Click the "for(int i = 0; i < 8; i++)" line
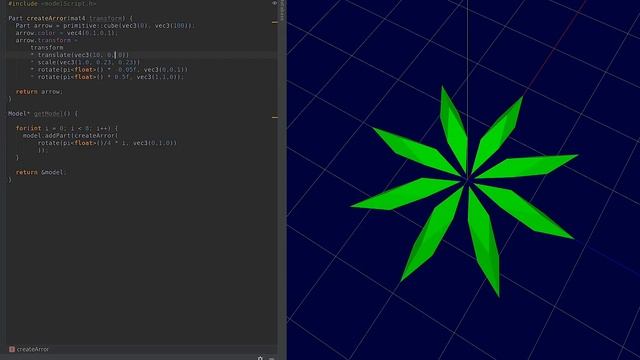 [67, 128]
